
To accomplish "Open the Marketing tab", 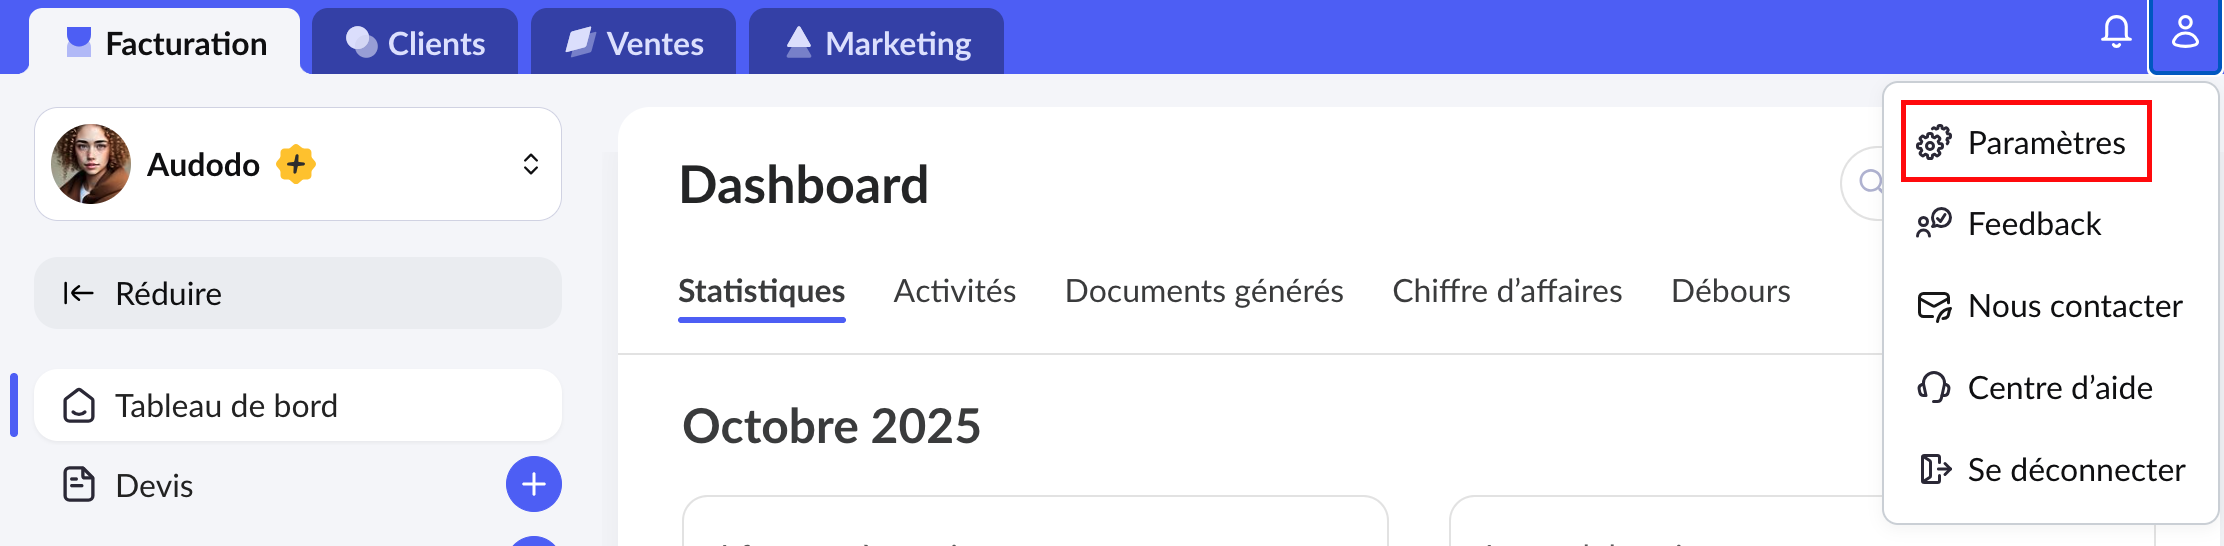I will (x=877, y=43).
